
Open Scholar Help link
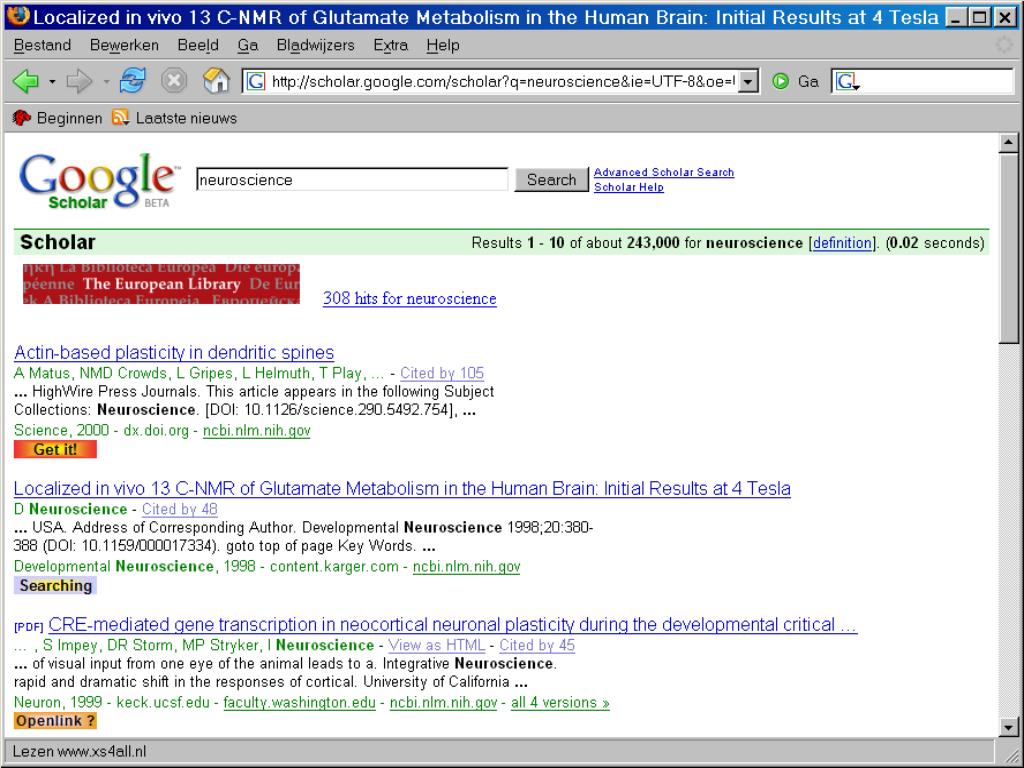tap(628, 187)
